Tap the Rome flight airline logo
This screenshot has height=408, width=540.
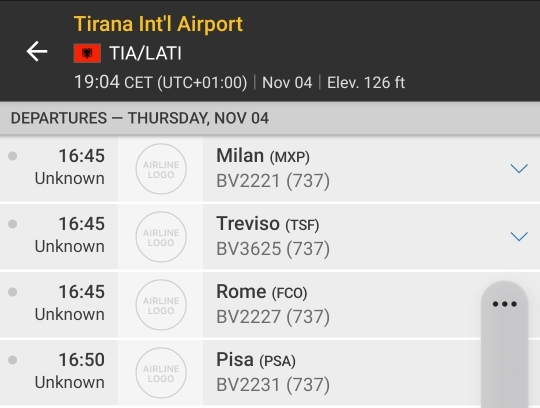(161, 305)
